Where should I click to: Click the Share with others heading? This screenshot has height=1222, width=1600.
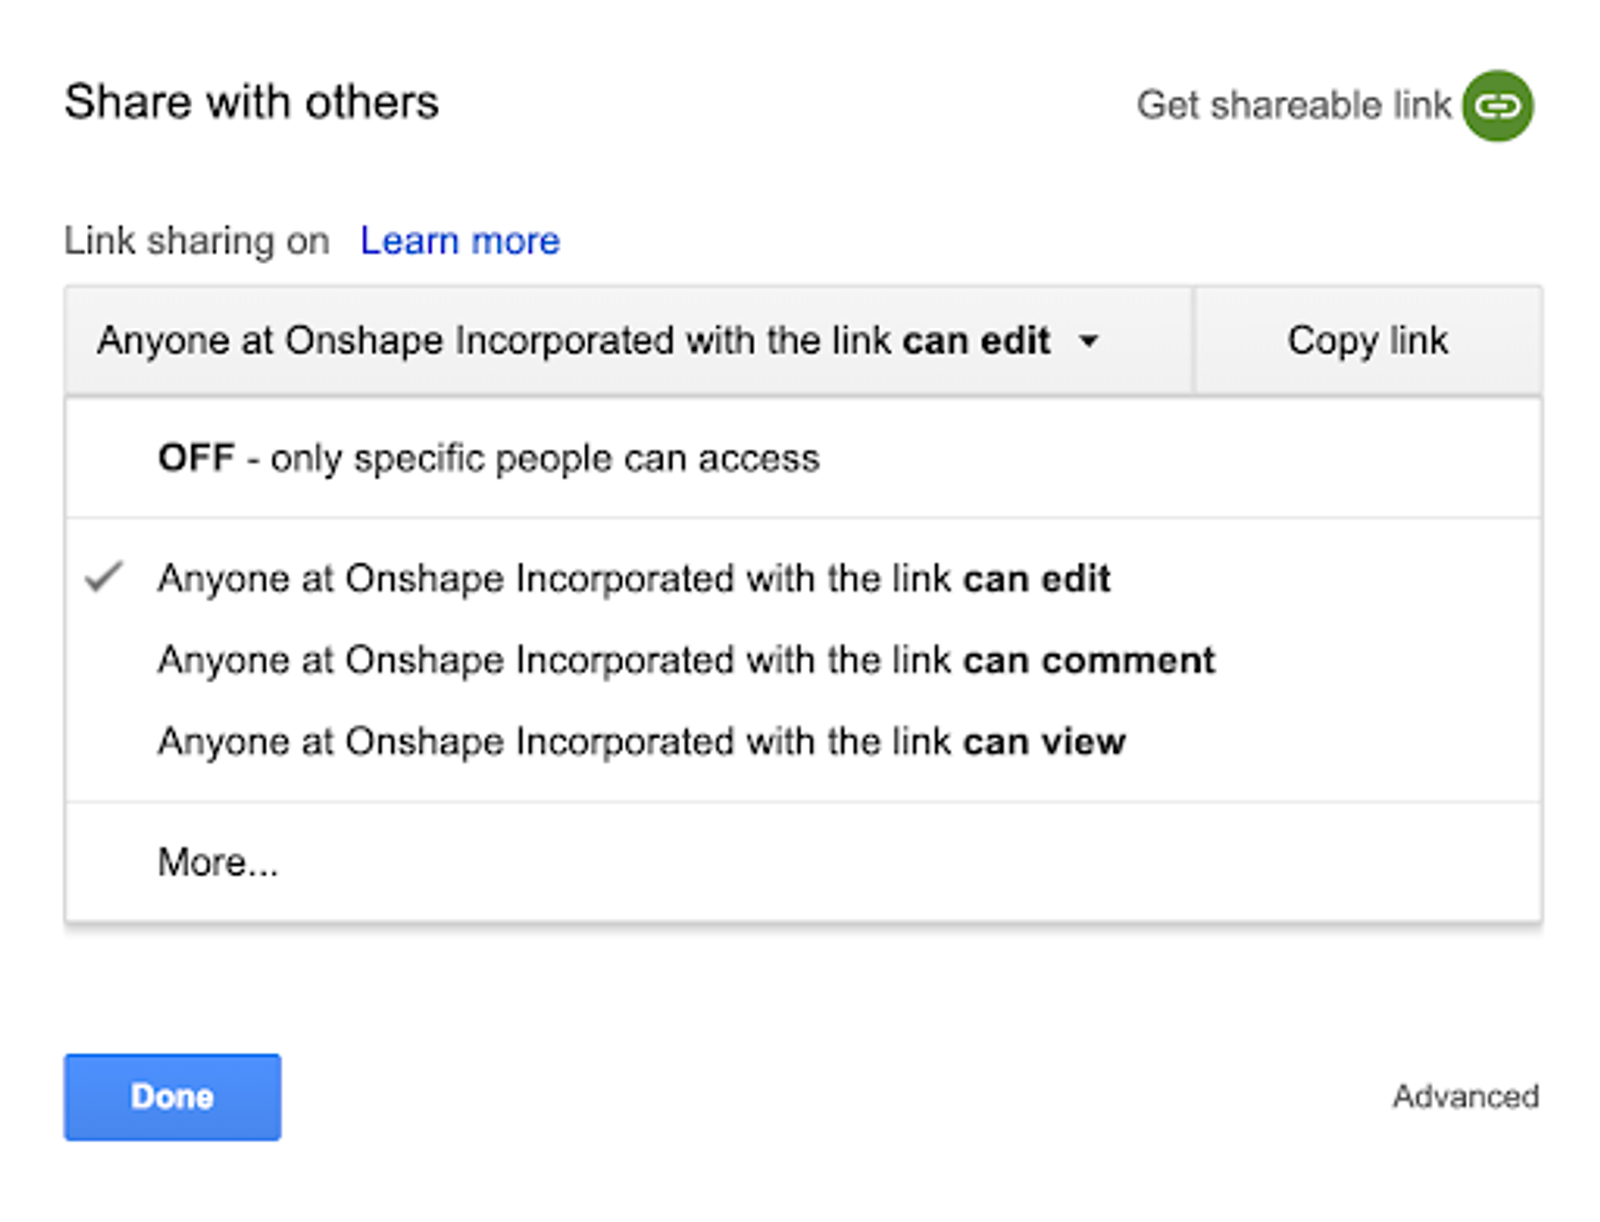[x=251, y=102]
